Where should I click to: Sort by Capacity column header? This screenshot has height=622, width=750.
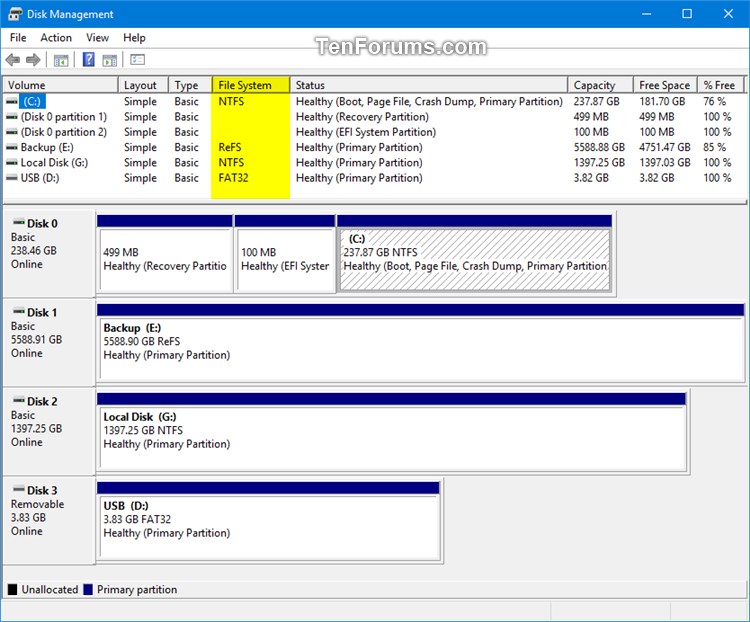601,85
